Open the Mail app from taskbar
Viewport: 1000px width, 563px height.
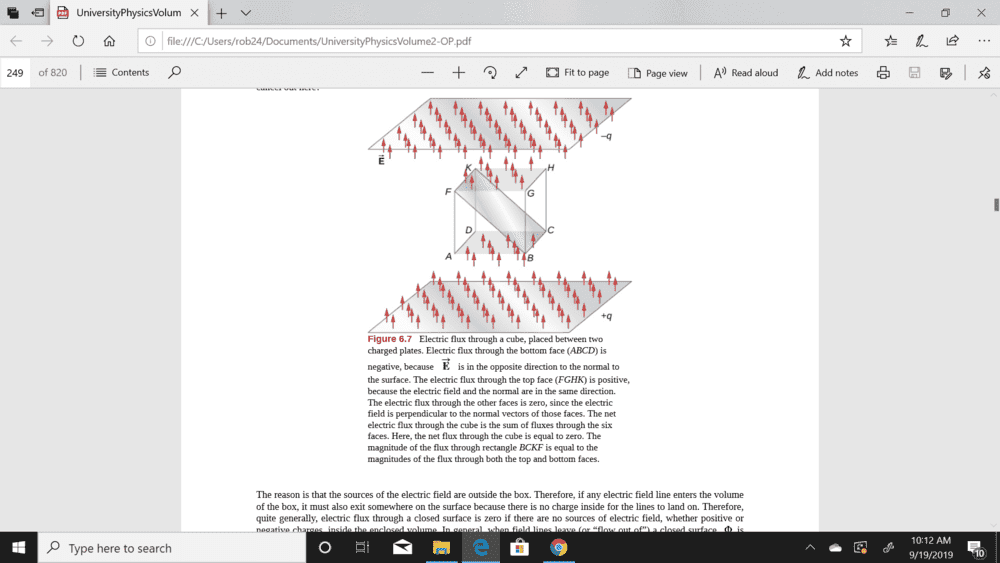[402, 548]
